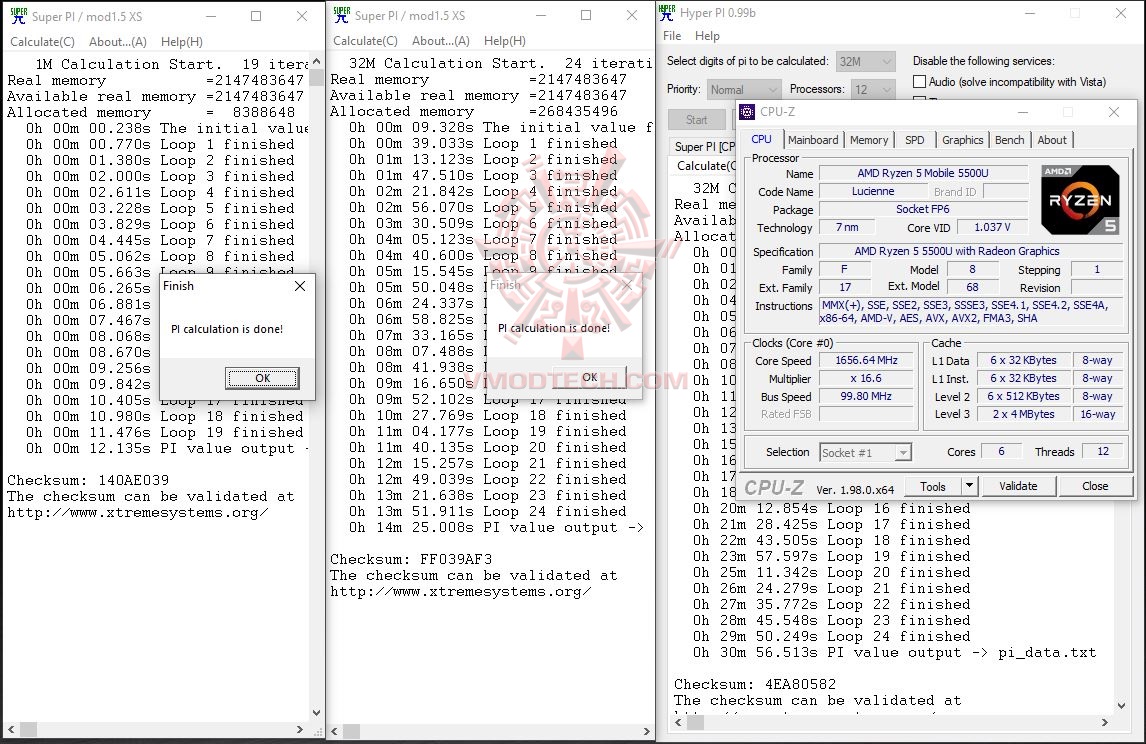Image resolution: width=1146 pixels, height=744 pixels.
Task: Switch to the SPD tab in CPU-Z
Action: click(914, 140)
